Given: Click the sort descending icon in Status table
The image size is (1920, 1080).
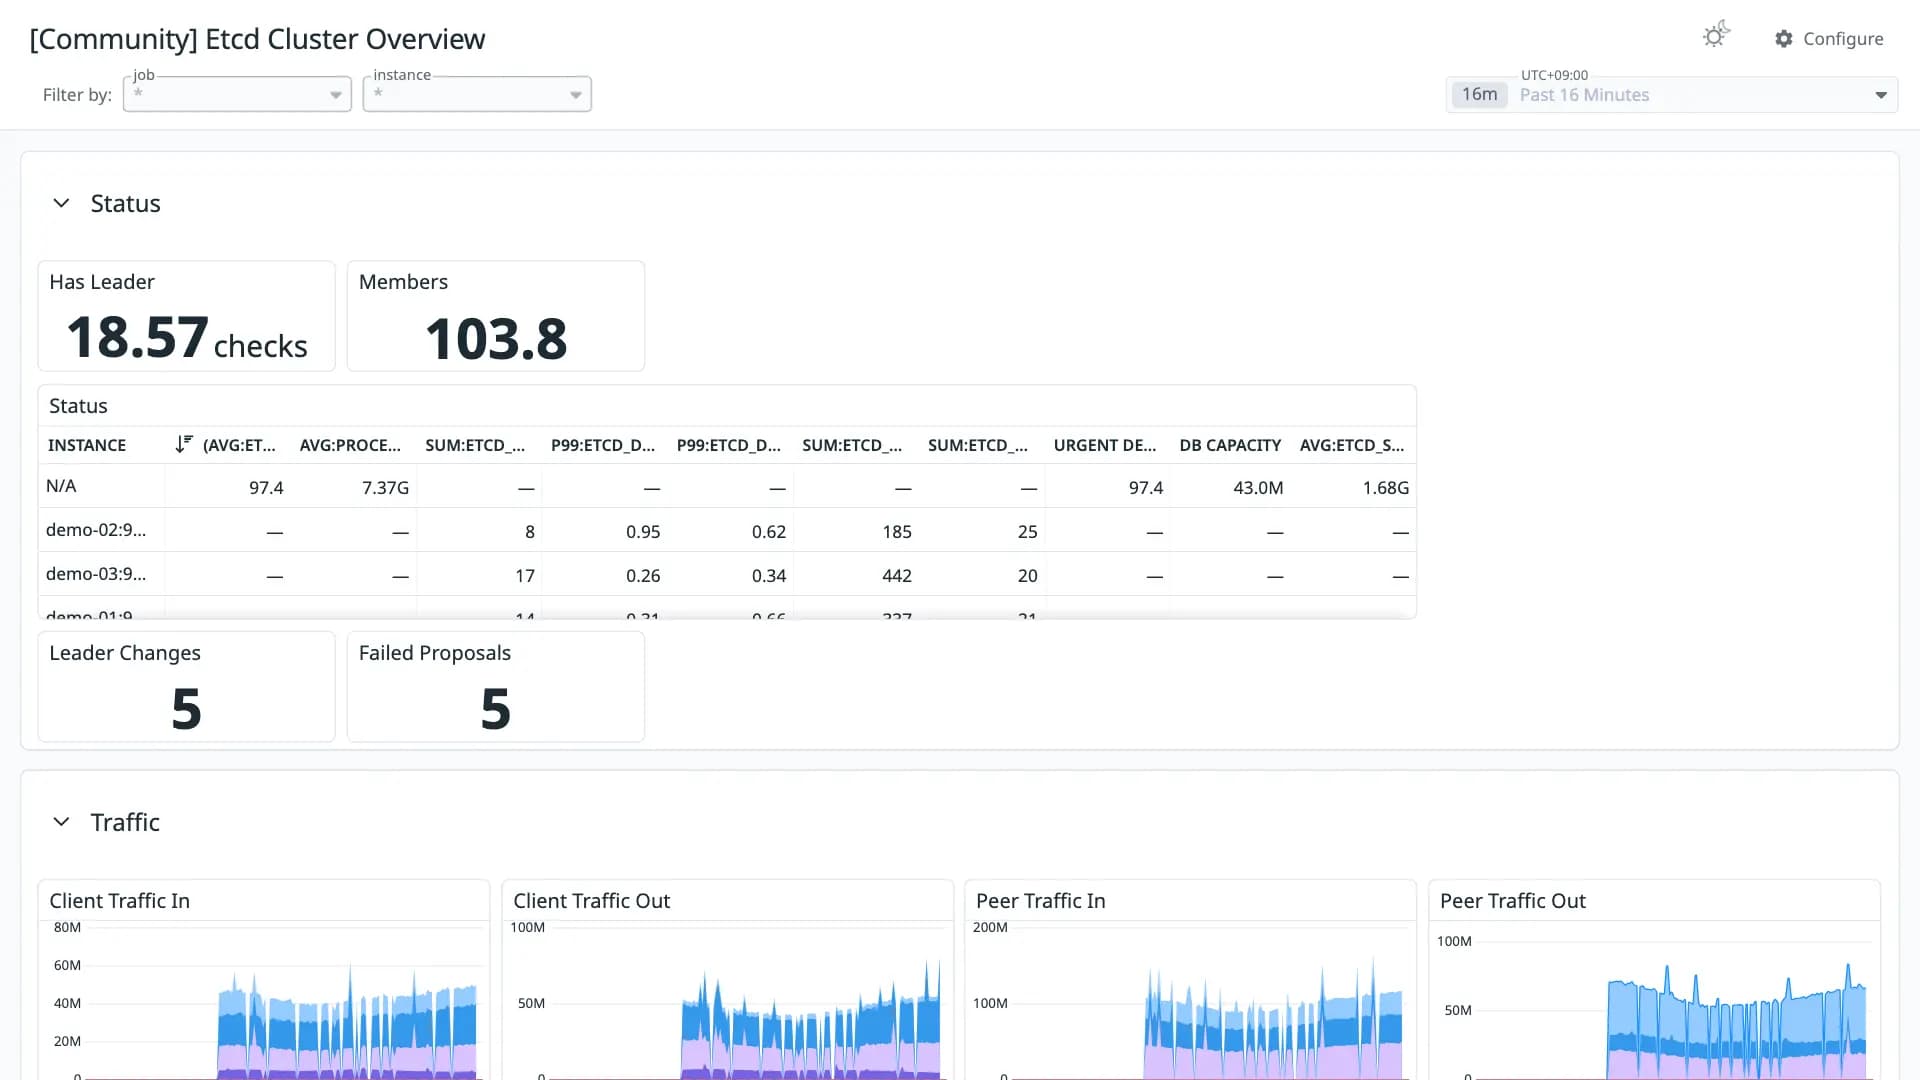Looking at the screenshot, I should (x=184, y=444).
